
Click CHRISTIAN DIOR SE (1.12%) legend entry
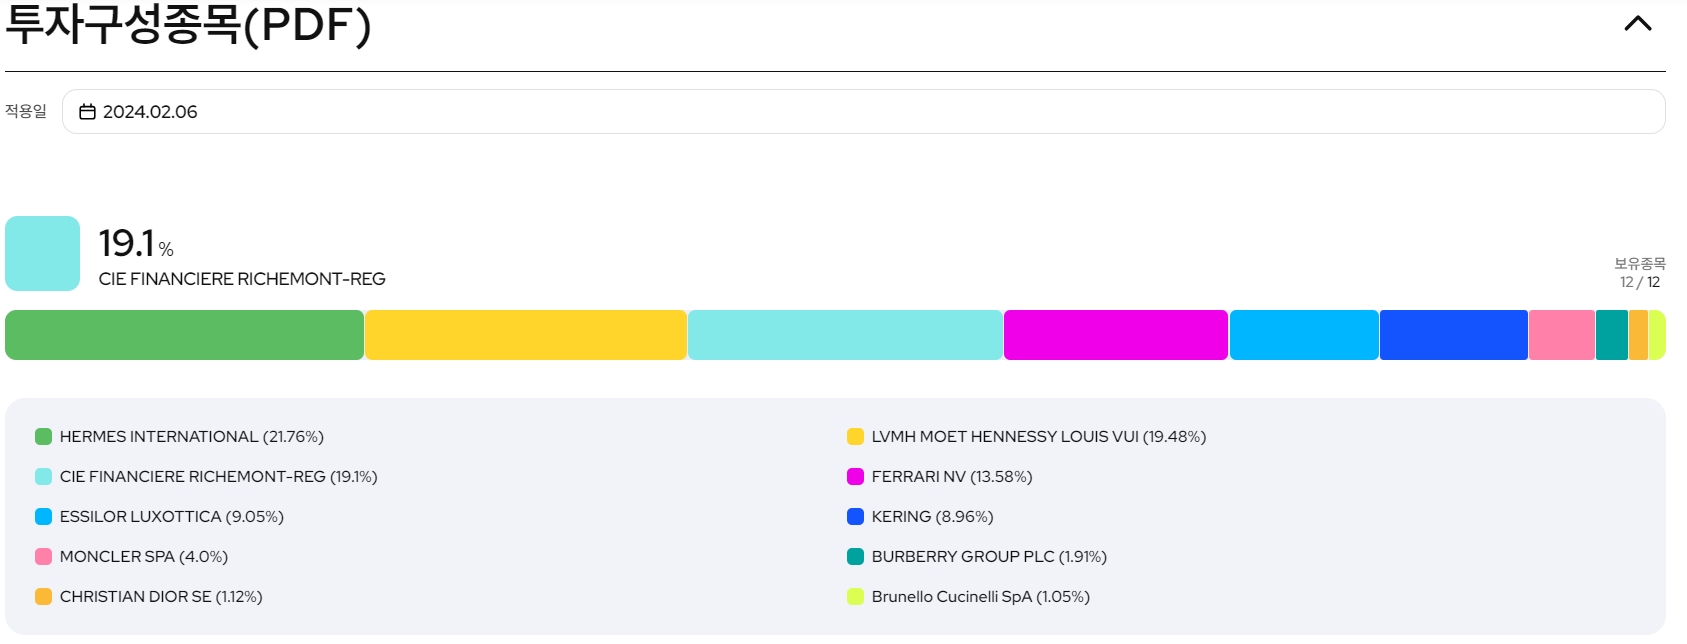point(149,597)
